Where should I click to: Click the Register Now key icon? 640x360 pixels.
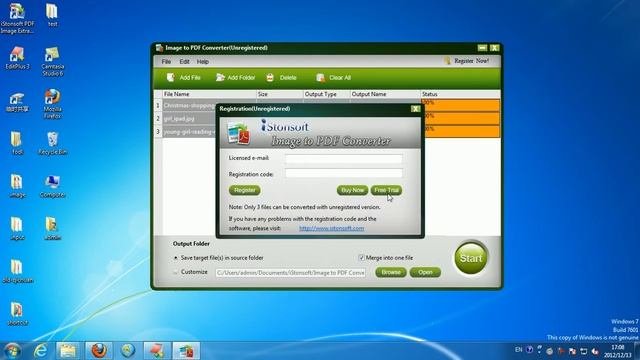(447, 61)
